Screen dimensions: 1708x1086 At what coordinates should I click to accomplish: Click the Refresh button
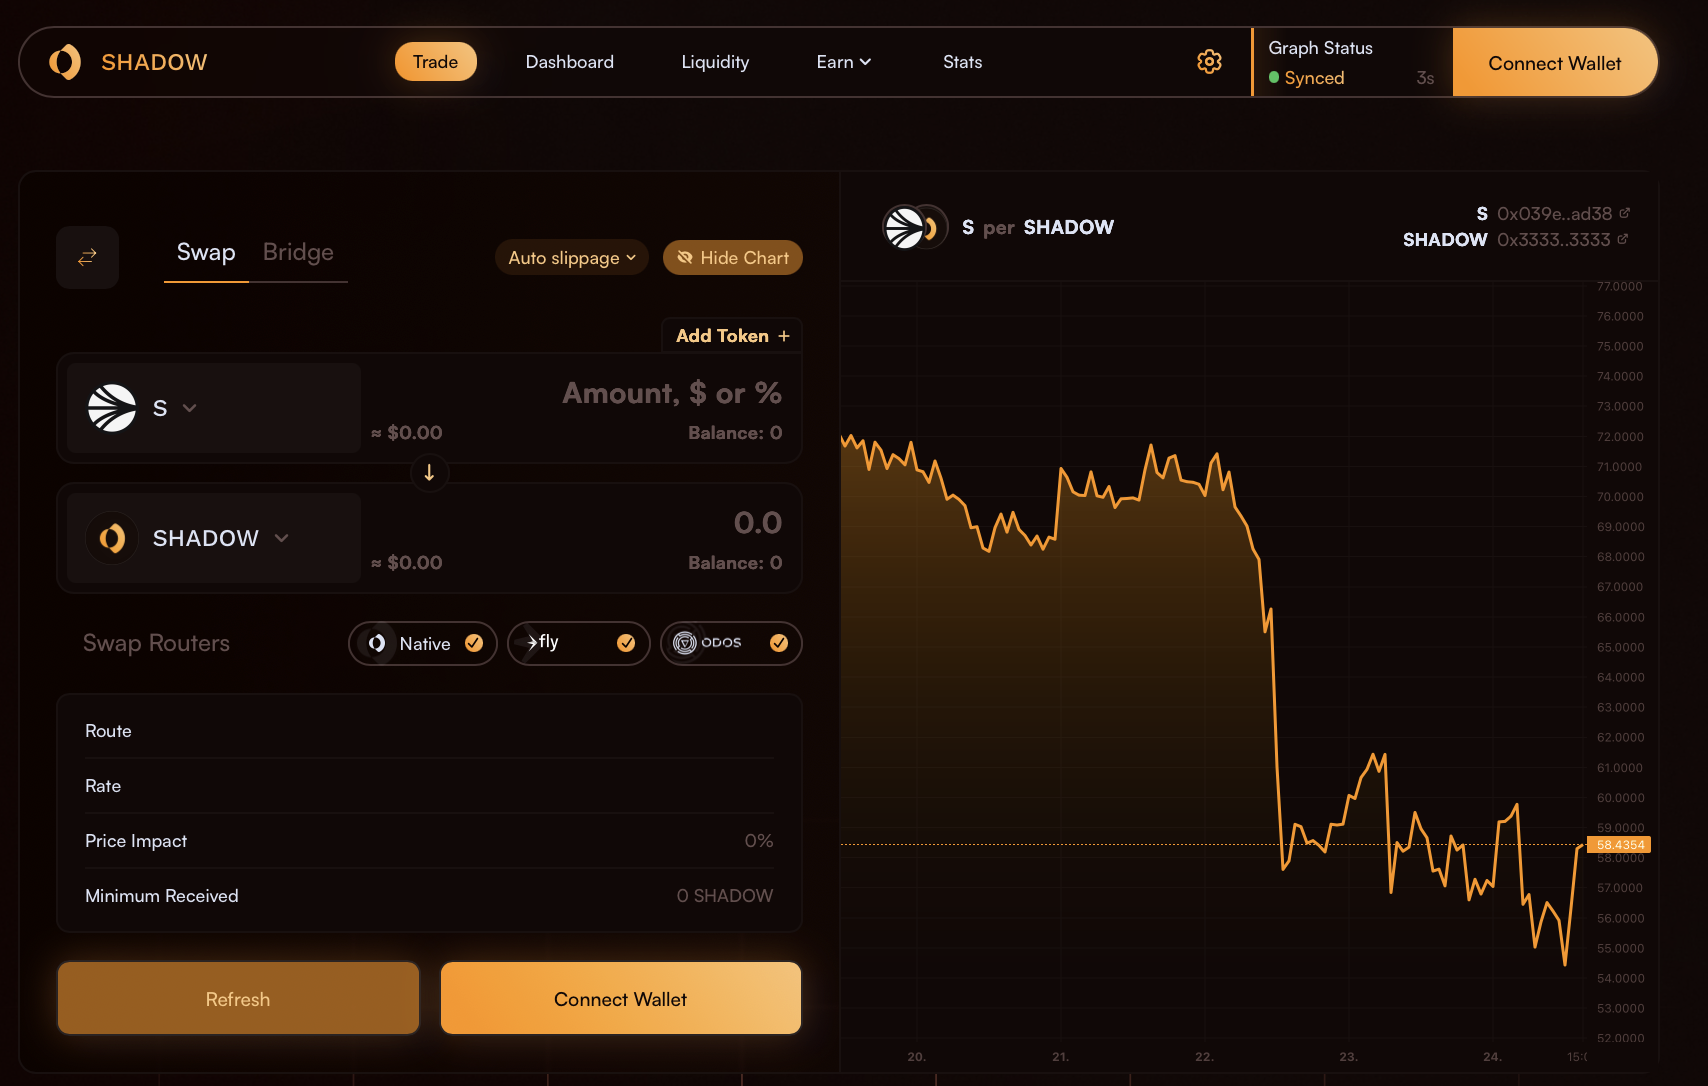click(238, 998)
